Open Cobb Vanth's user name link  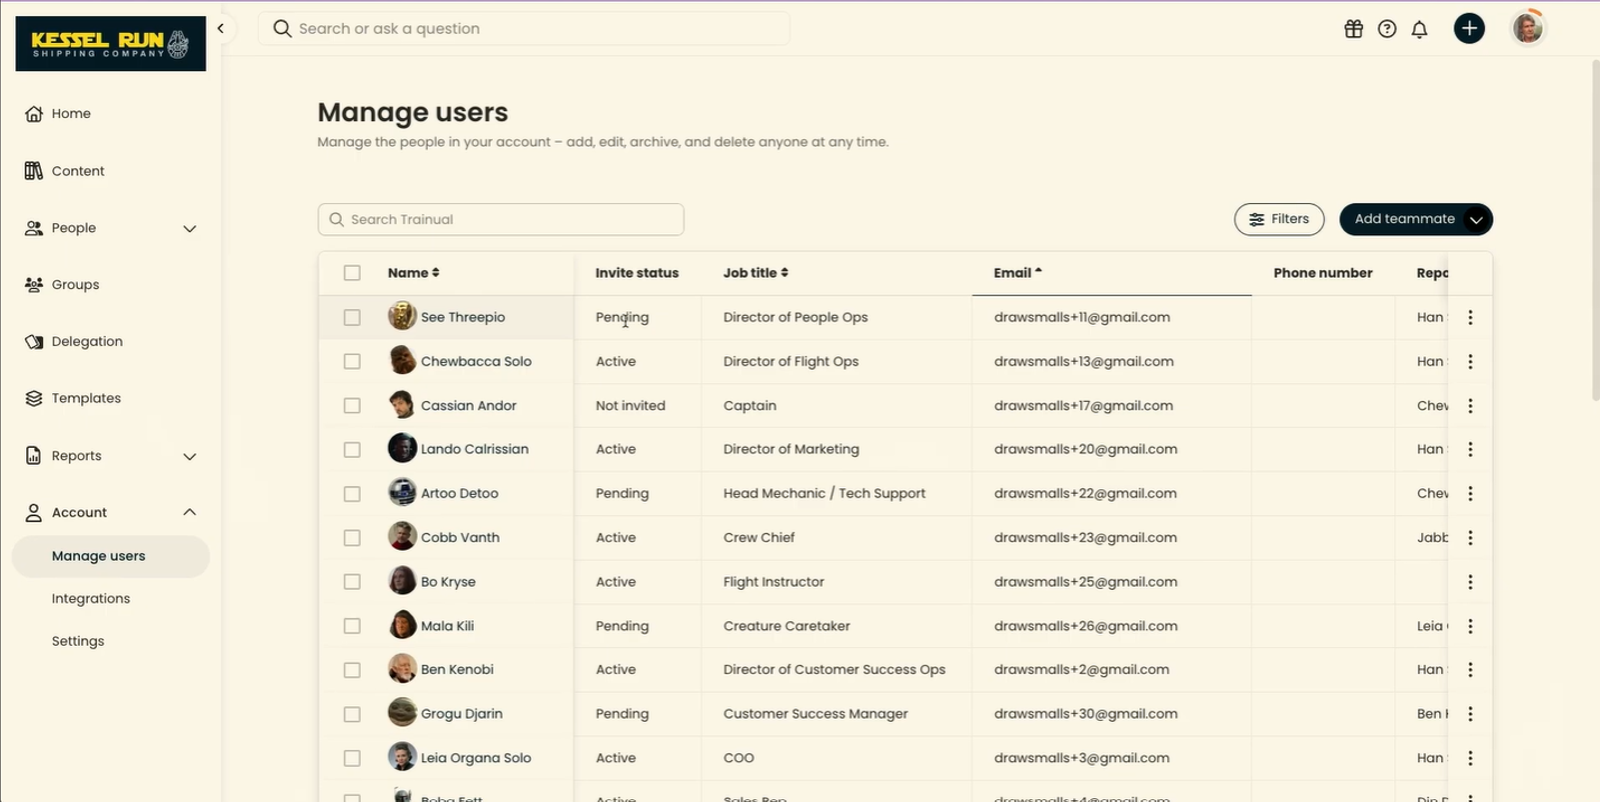point(460,538)
